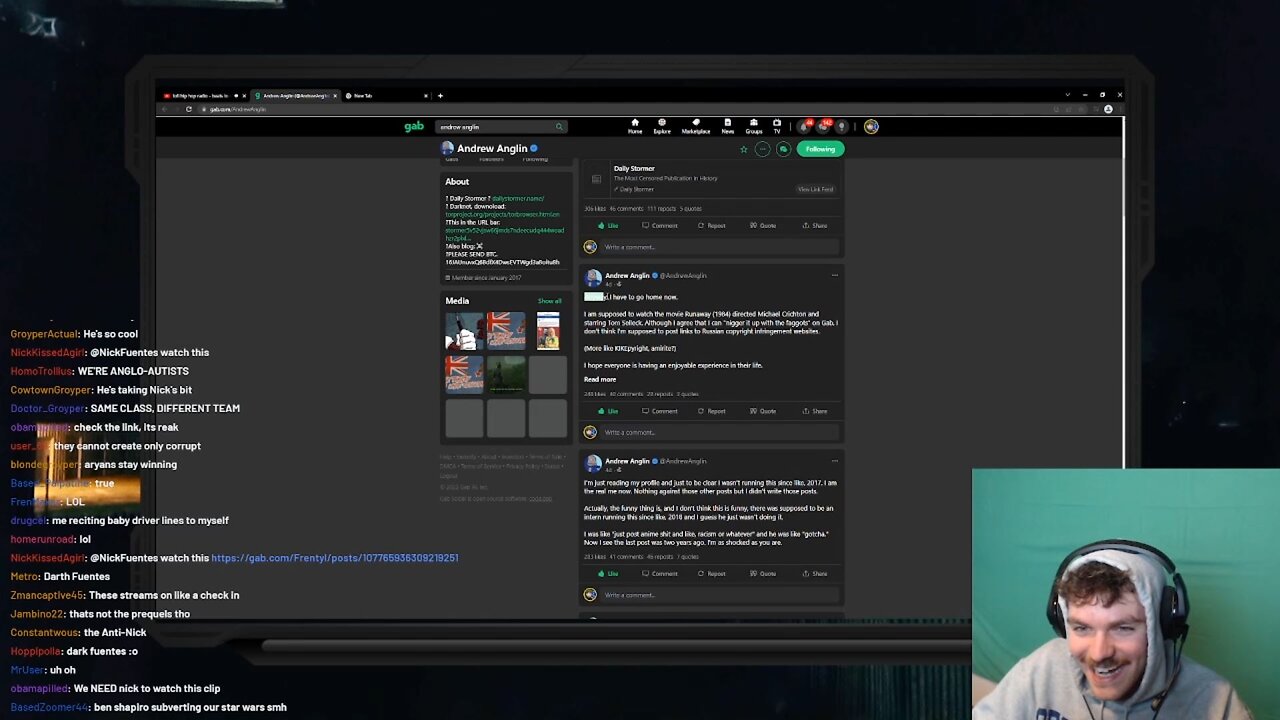Open the torproject.org link in About

[502, 215]
